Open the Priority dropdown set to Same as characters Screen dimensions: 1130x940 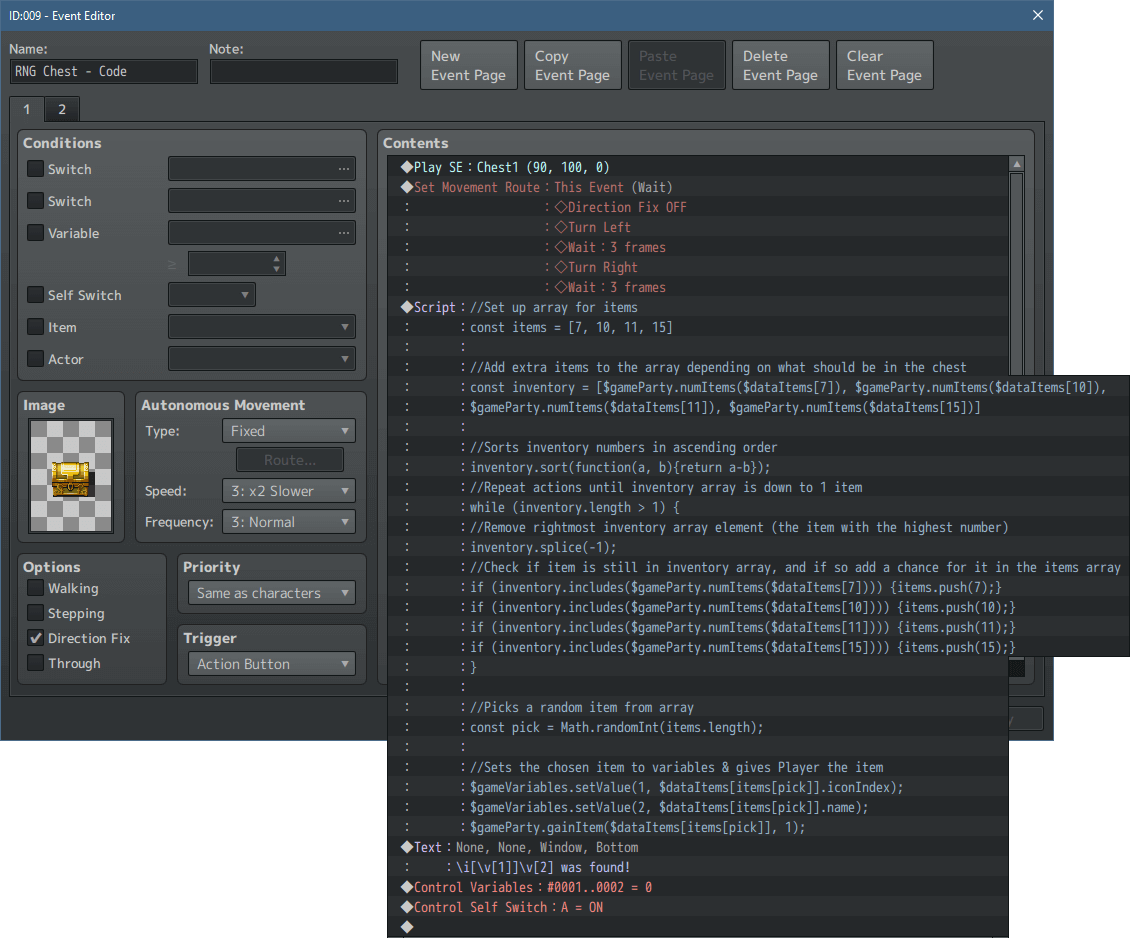click(271, 592)
